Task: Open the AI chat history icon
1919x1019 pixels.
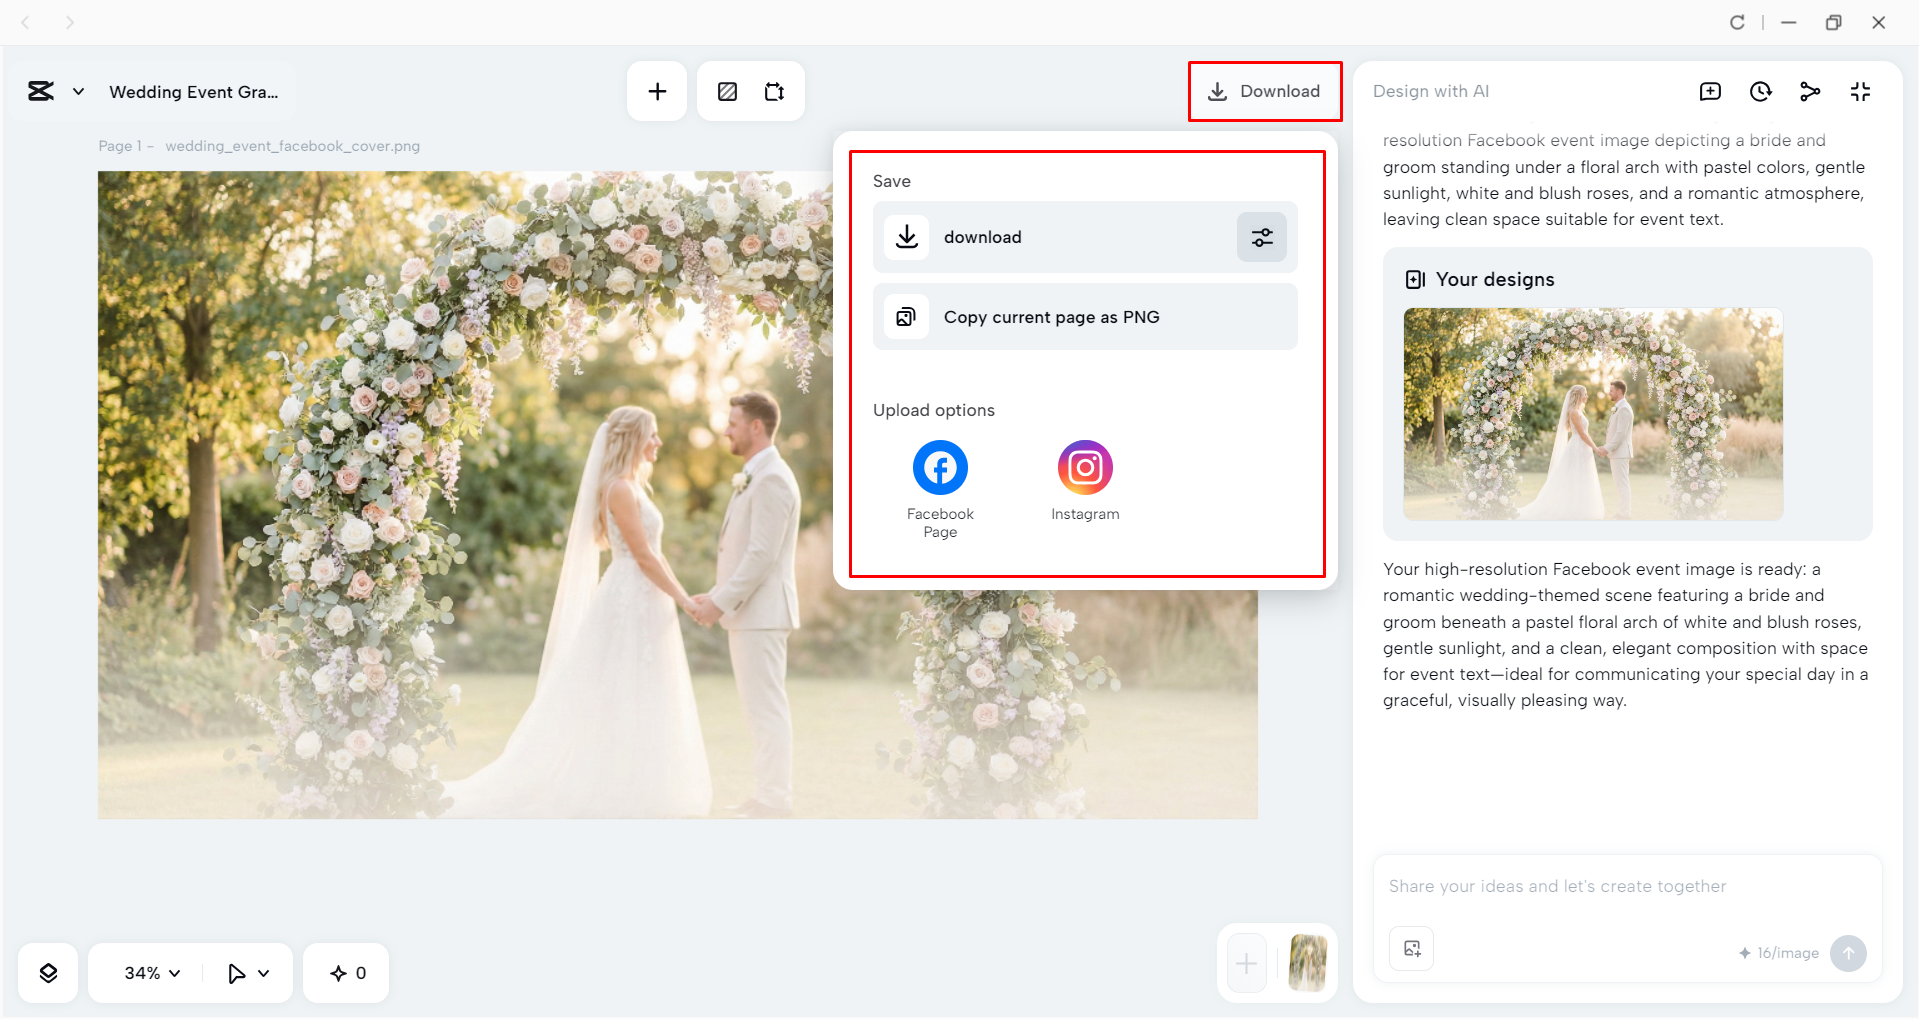Action: tap(1760, 92)
